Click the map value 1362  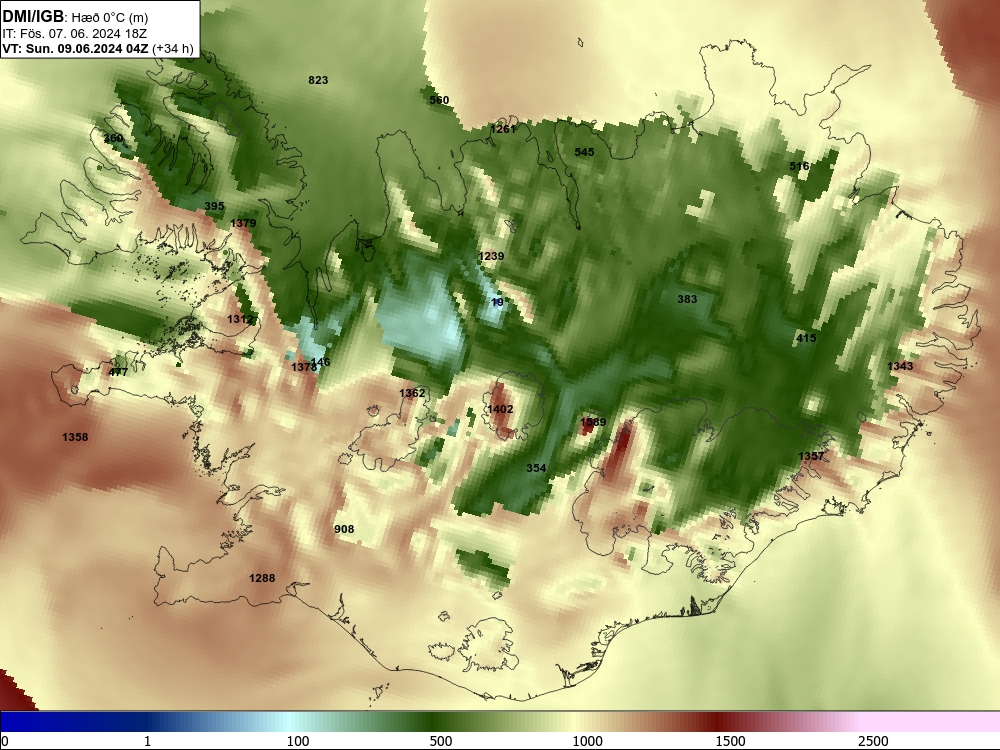click(412, 393)
